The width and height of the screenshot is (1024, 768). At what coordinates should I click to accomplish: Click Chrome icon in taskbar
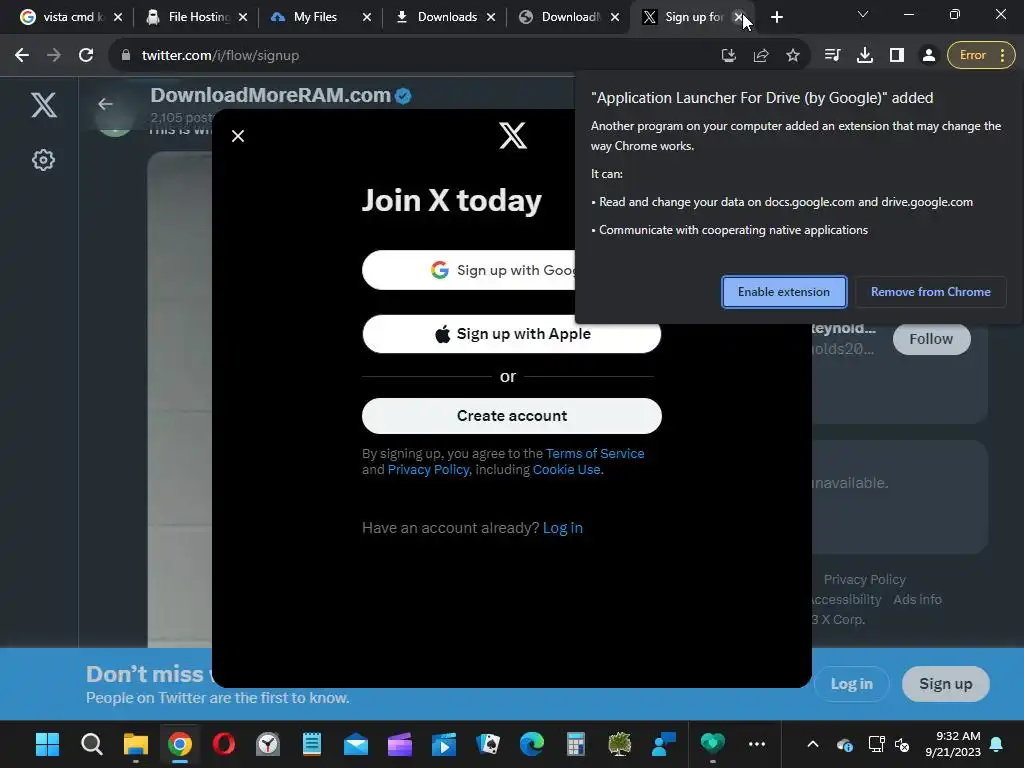point(180,744)
